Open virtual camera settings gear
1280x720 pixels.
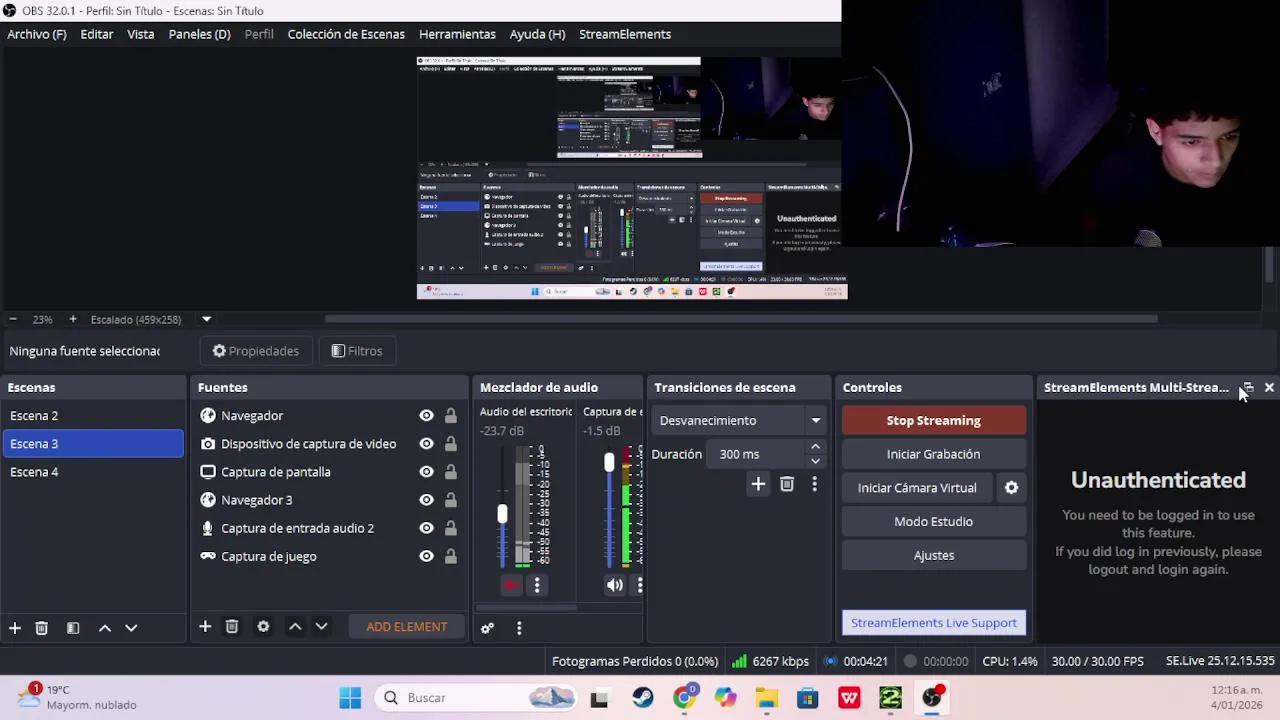tap(1011, 488)
